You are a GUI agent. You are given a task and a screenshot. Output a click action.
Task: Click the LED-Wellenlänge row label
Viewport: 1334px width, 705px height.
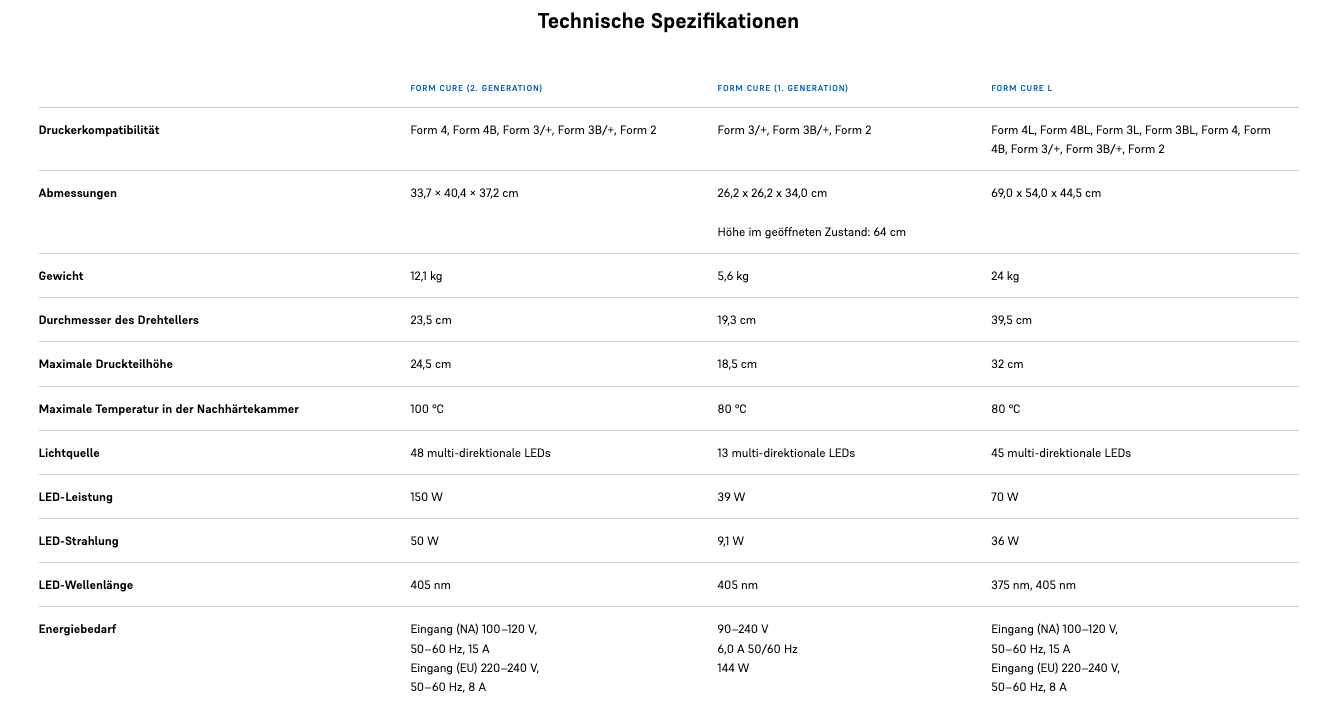point(85,585)
